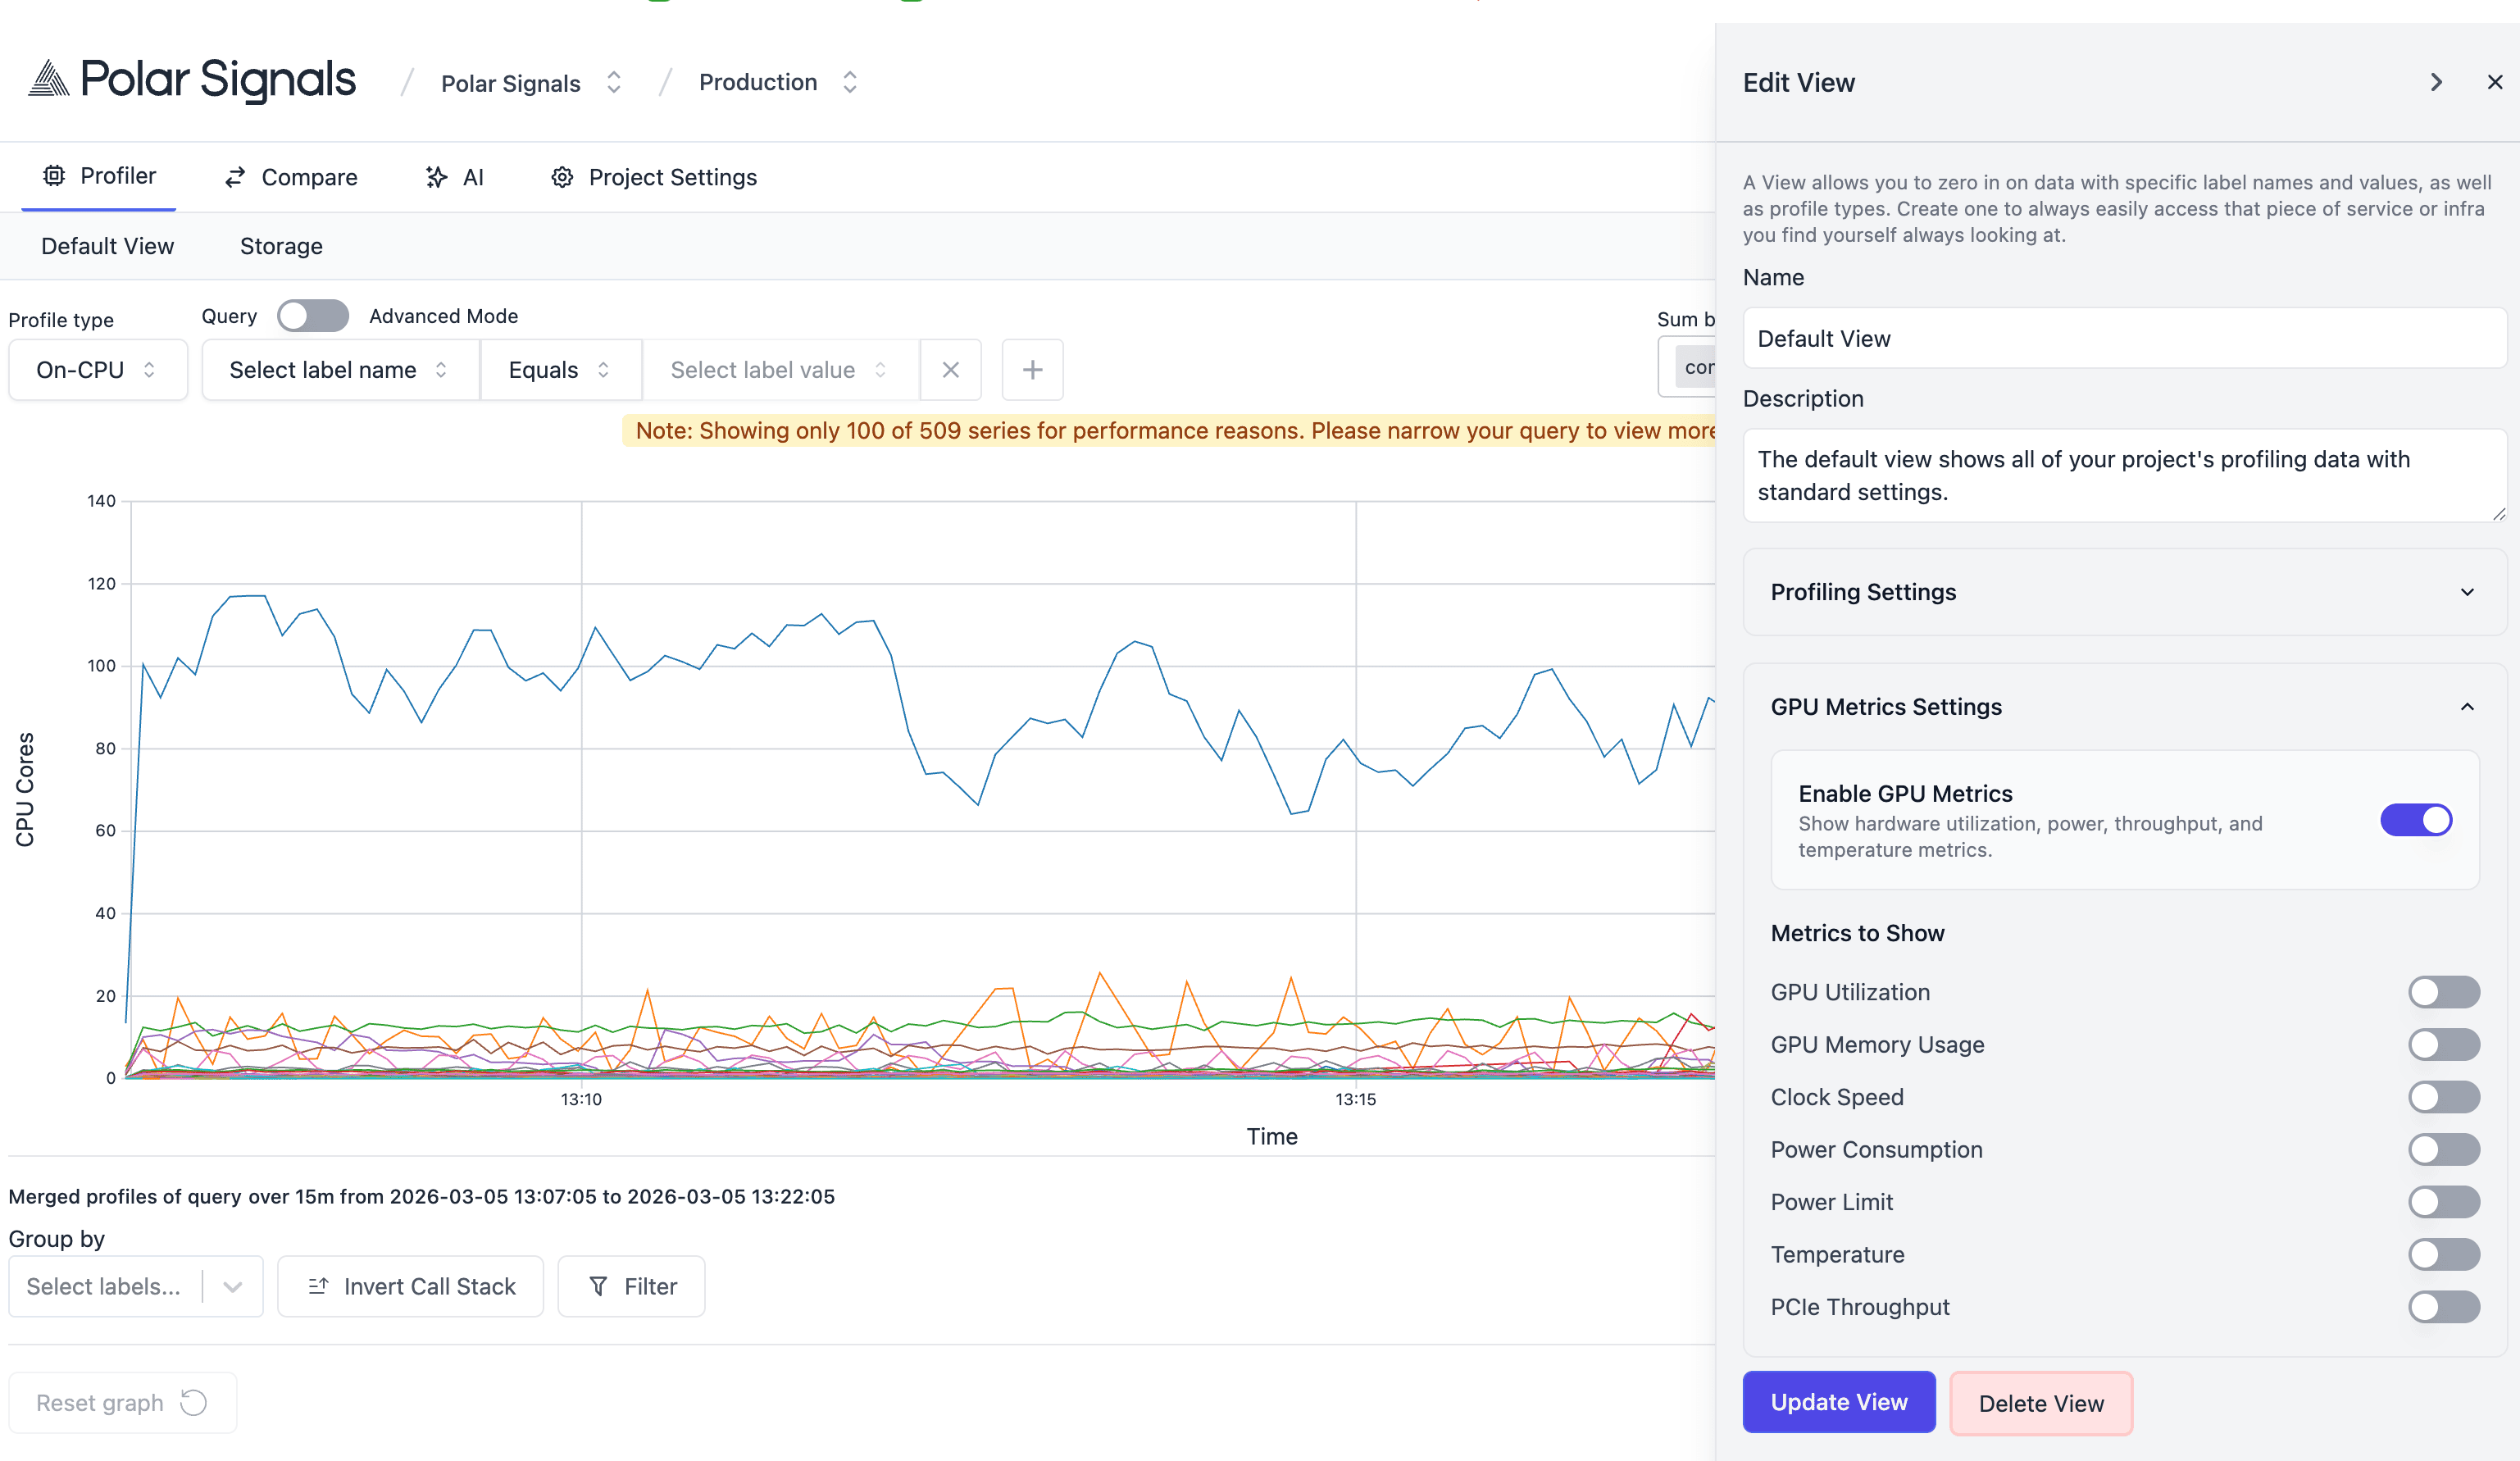Open the Select label name dropdown

[x=339, y=369]
